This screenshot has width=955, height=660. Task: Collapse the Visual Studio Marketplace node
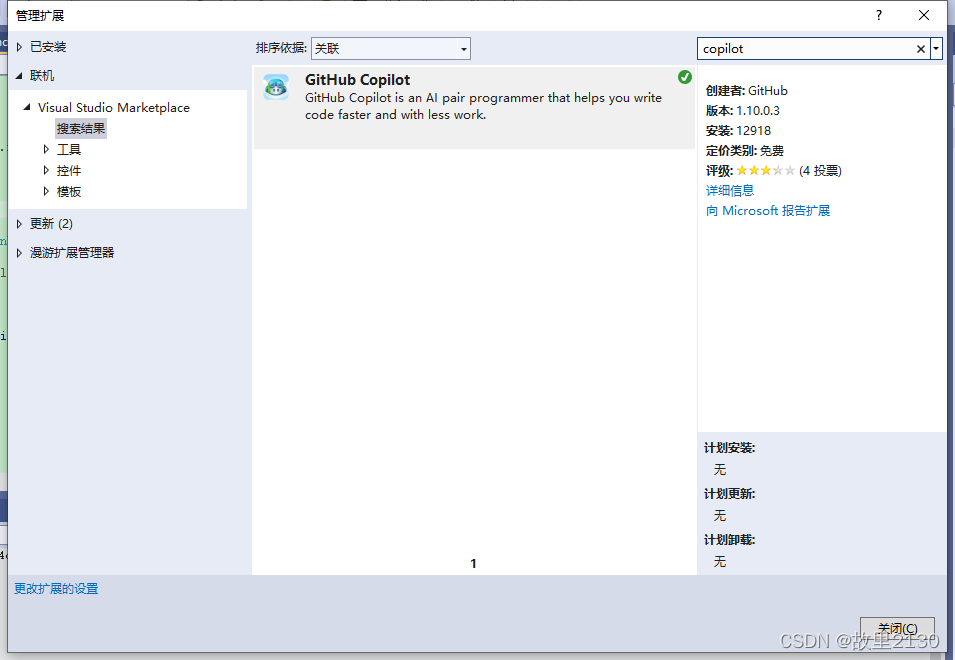(27, 107)
